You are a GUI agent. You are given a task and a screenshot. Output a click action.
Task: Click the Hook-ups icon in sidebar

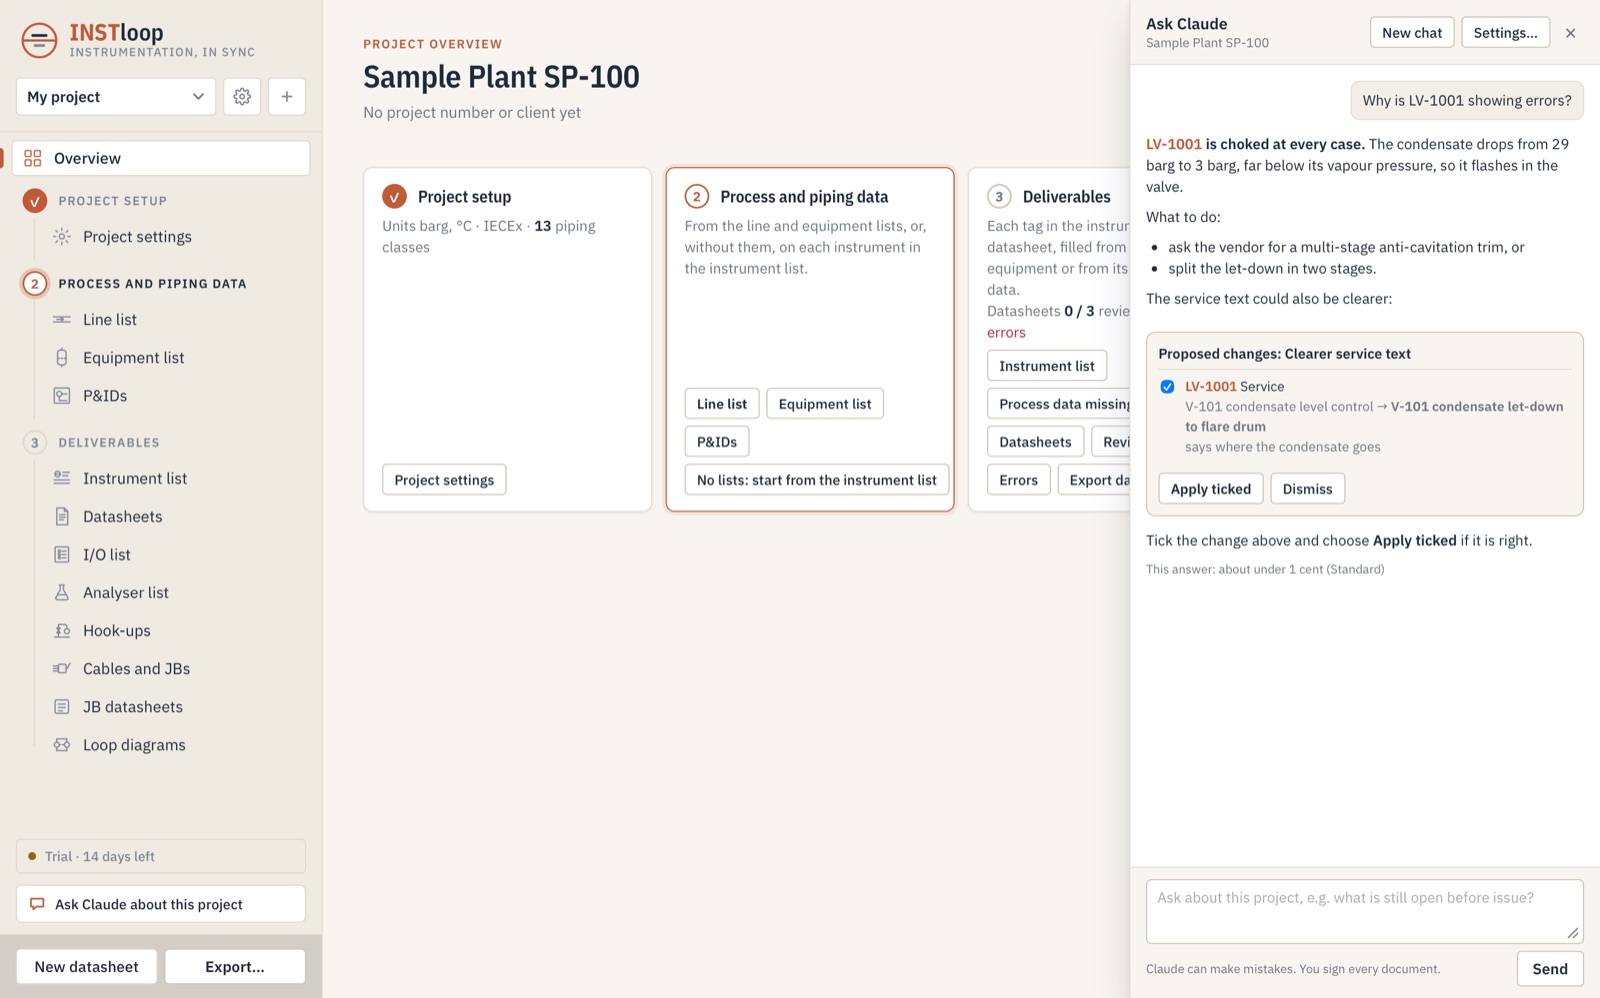[62, 631]
